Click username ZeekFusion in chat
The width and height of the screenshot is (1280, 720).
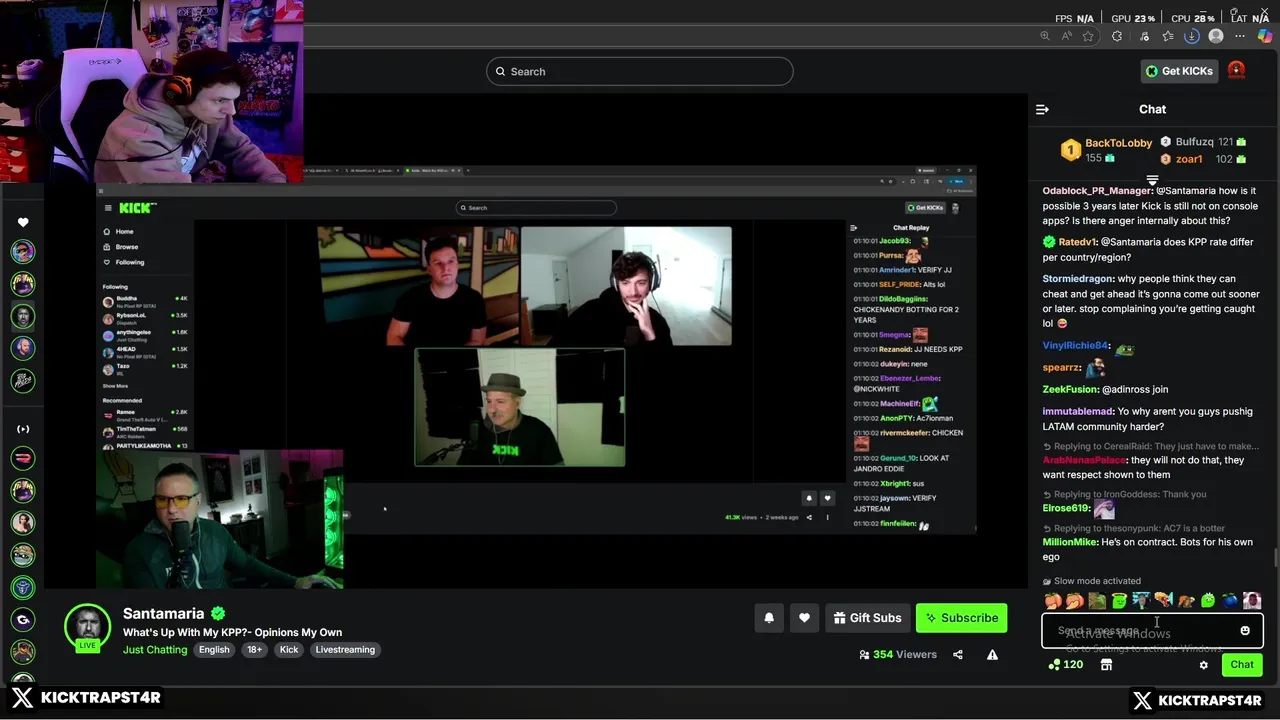[1070, 390]
